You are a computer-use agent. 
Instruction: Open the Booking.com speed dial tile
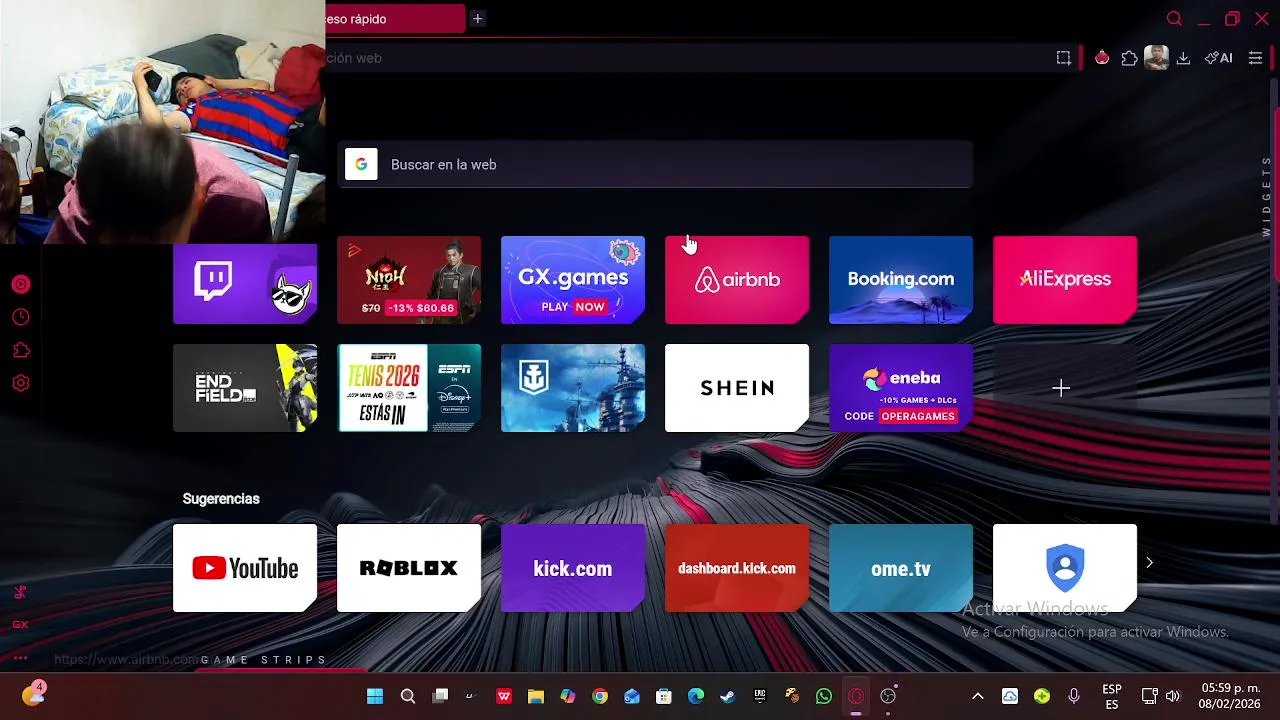(901, 280)
